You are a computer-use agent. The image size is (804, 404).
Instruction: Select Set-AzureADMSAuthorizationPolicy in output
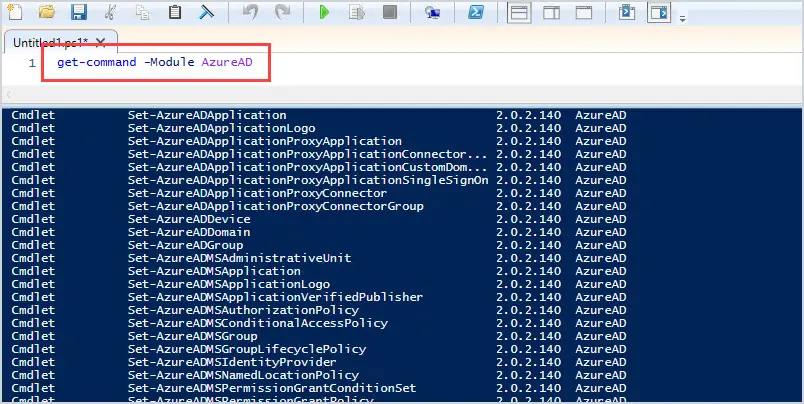pyautogui.click(x=243, y=310)
